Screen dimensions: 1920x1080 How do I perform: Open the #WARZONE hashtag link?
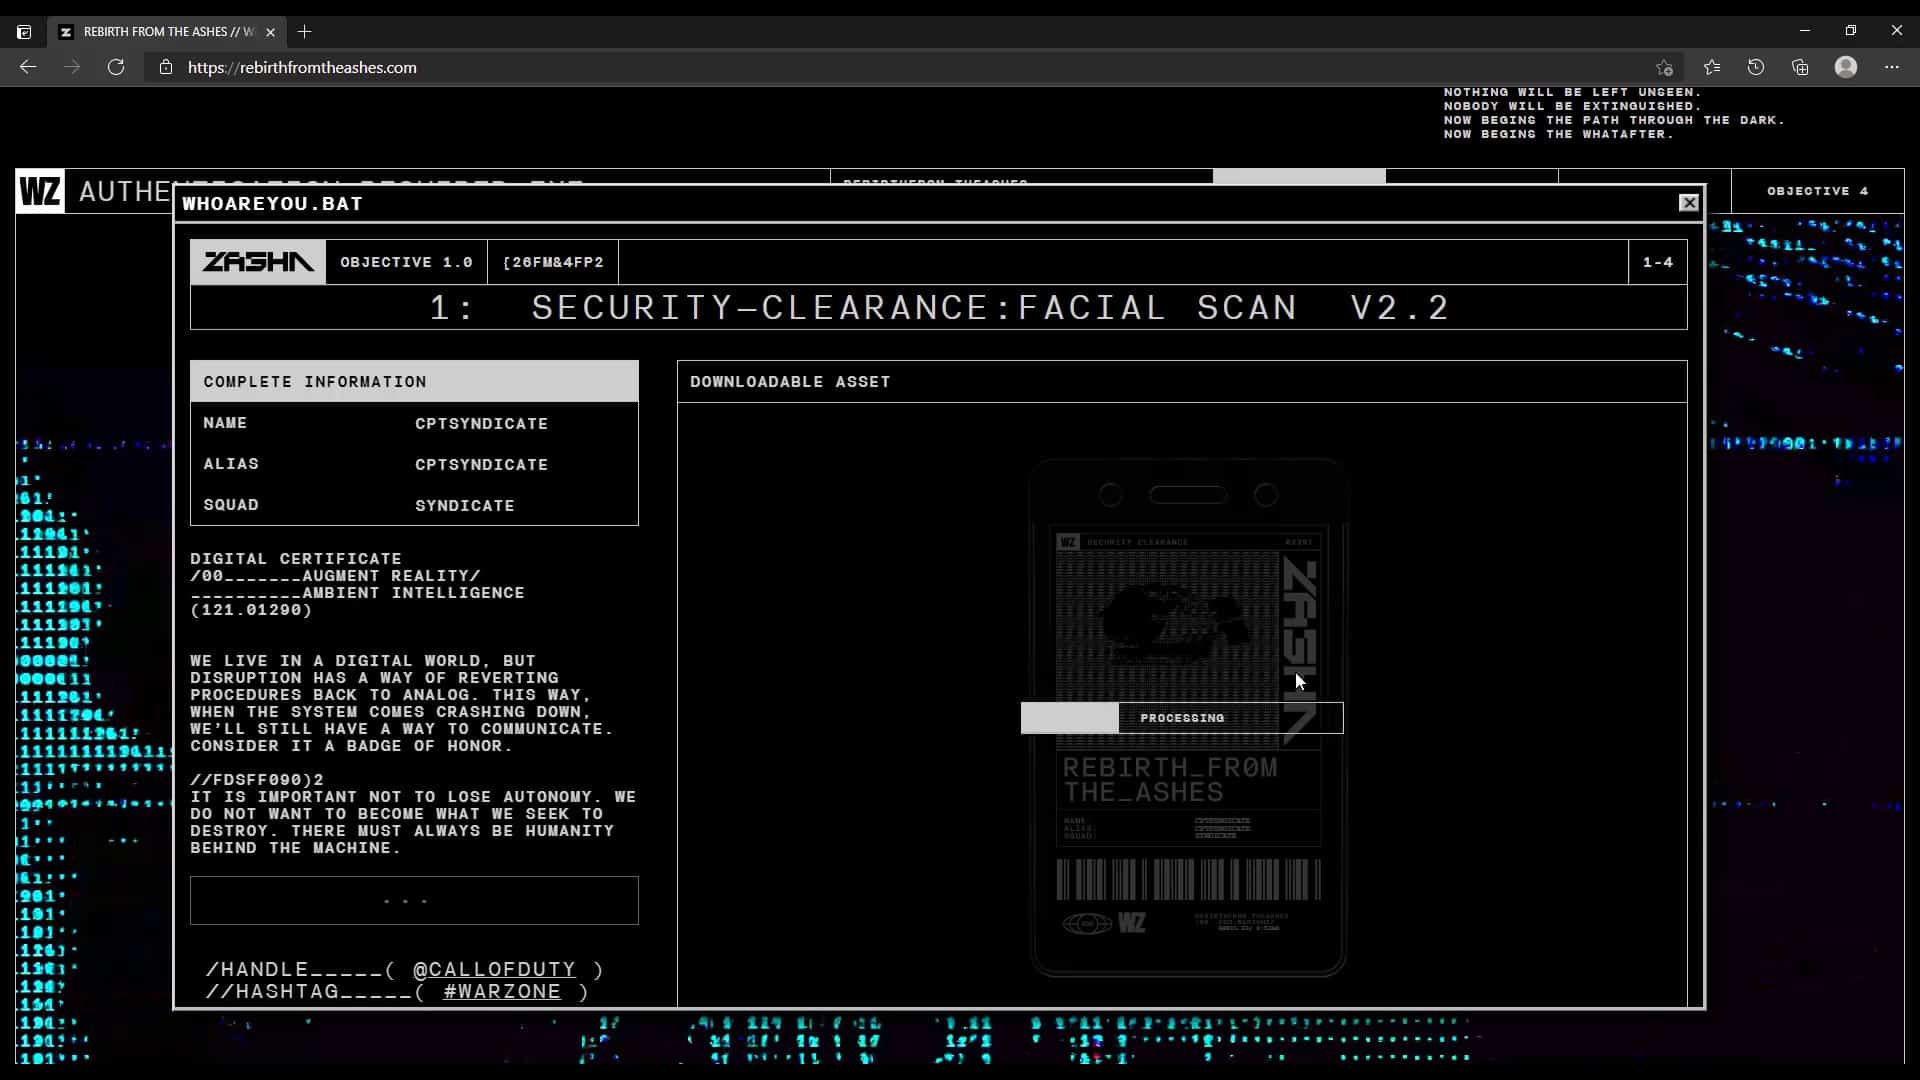(502, 991)
